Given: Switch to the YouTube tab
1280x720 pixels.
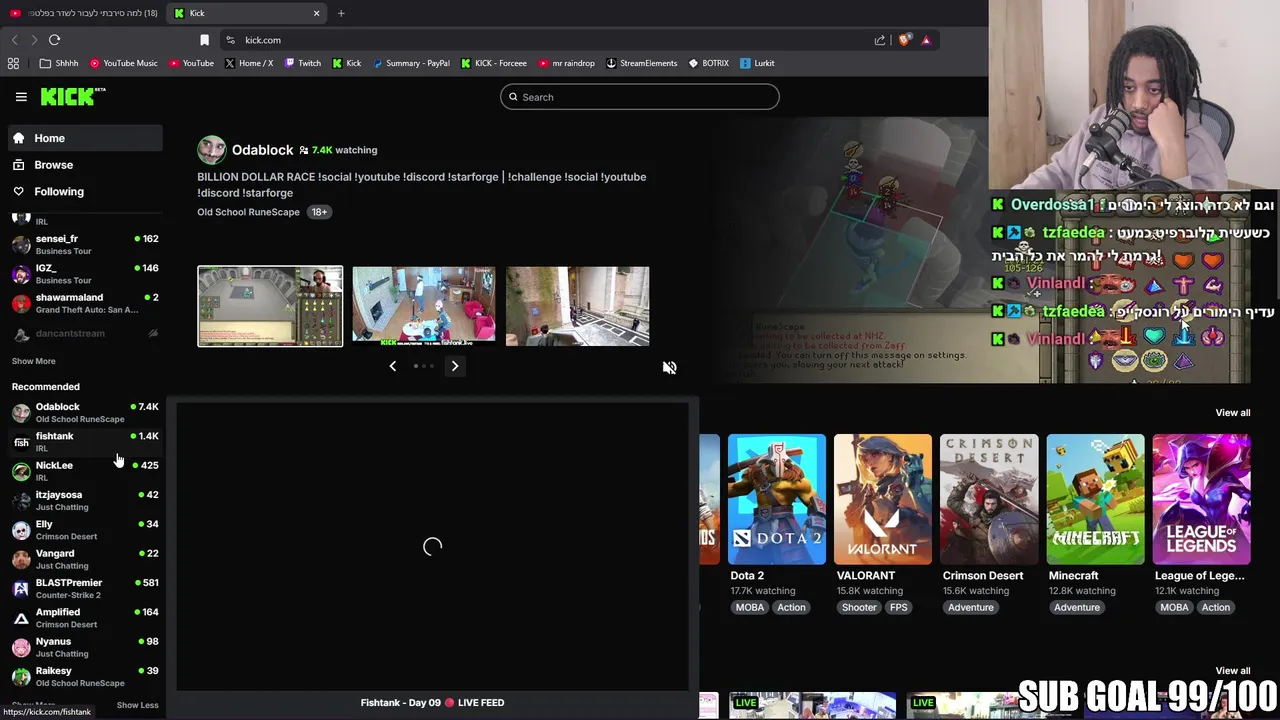Looking at the screenshot, I should point(84,13).
